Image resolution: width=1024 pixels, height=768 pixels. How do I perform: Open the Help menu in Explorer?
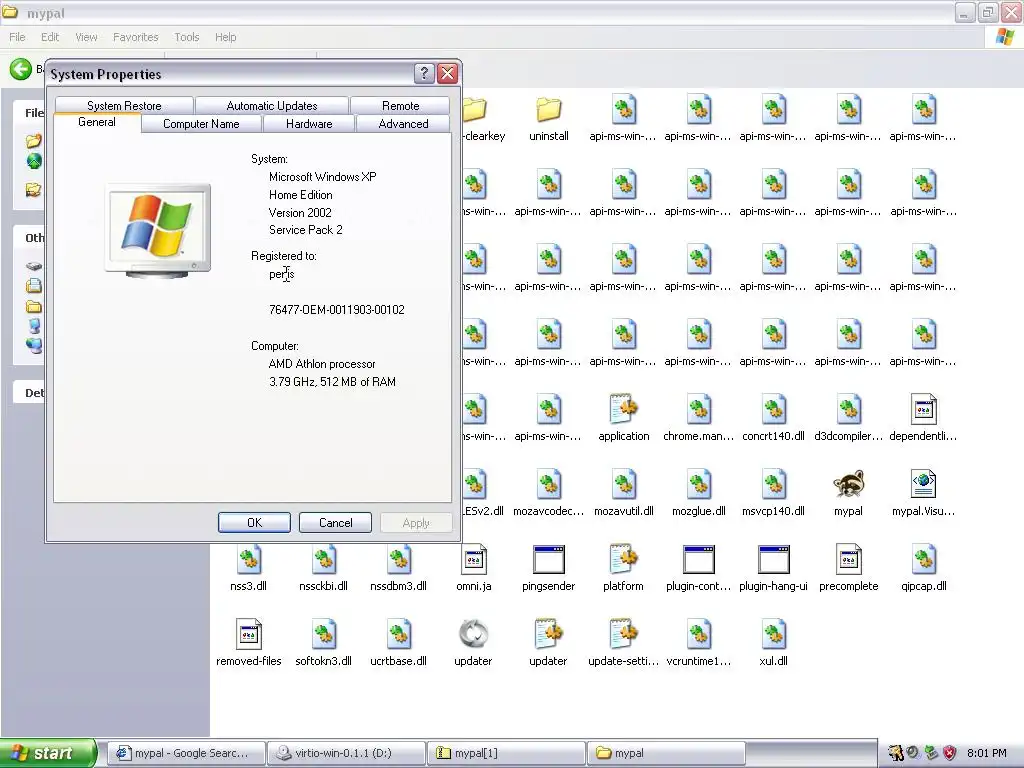click(x=225, y=37)
